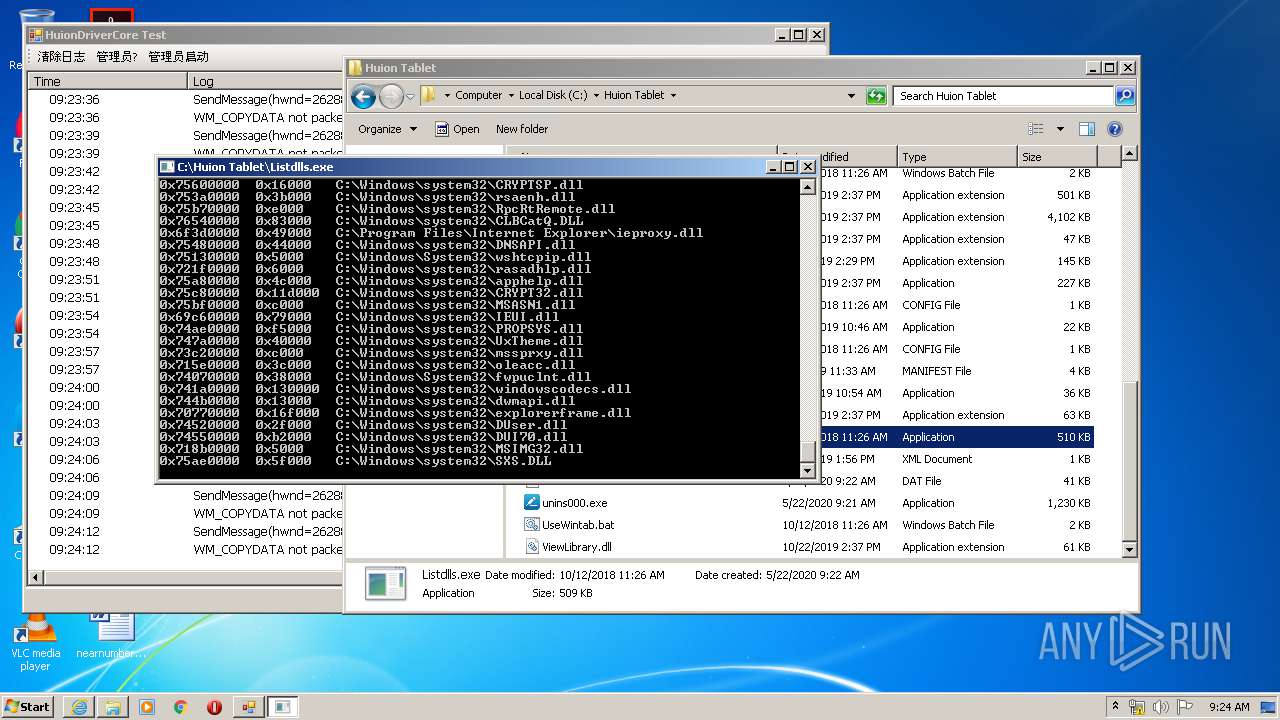This screenshot has height=720, width=1280.
Task: Click the console window scrollbar up arrow
Action: [x=808, y=187]
